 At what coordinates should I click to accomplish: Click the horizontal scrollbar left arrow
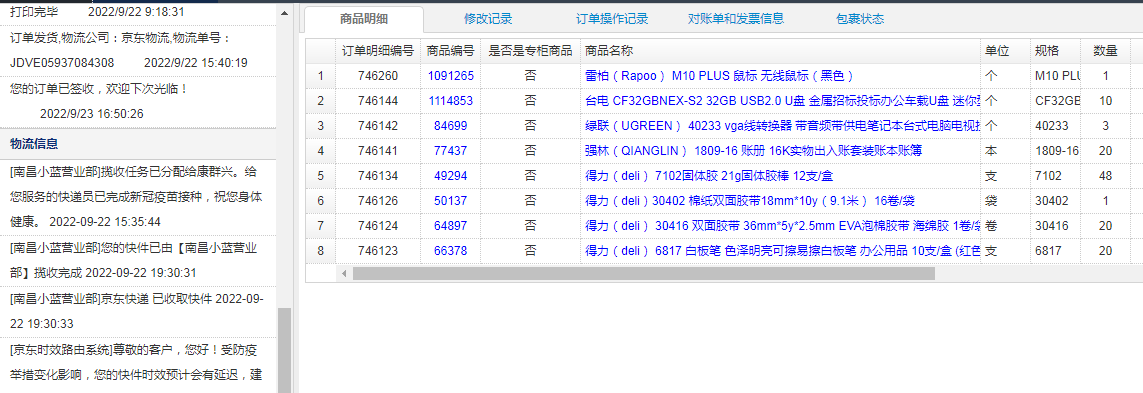pyautogui.click(x=344, y=273)
